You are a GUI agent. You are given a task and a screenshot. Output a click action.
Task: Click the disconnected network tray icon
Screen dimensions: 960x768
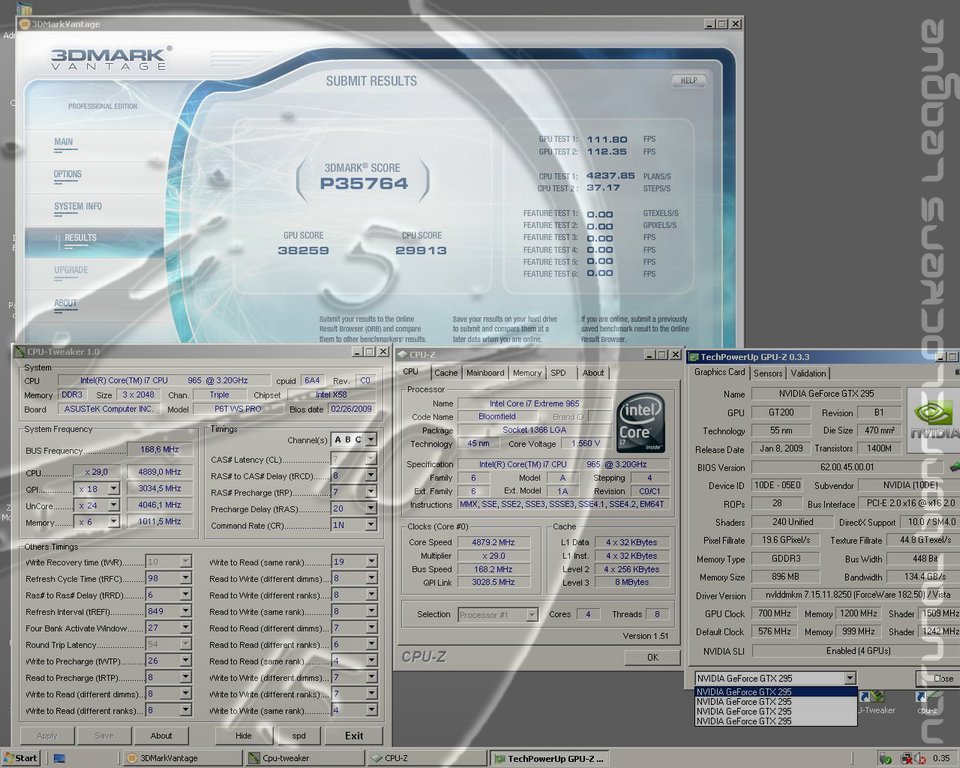click(x=907, y=758)
